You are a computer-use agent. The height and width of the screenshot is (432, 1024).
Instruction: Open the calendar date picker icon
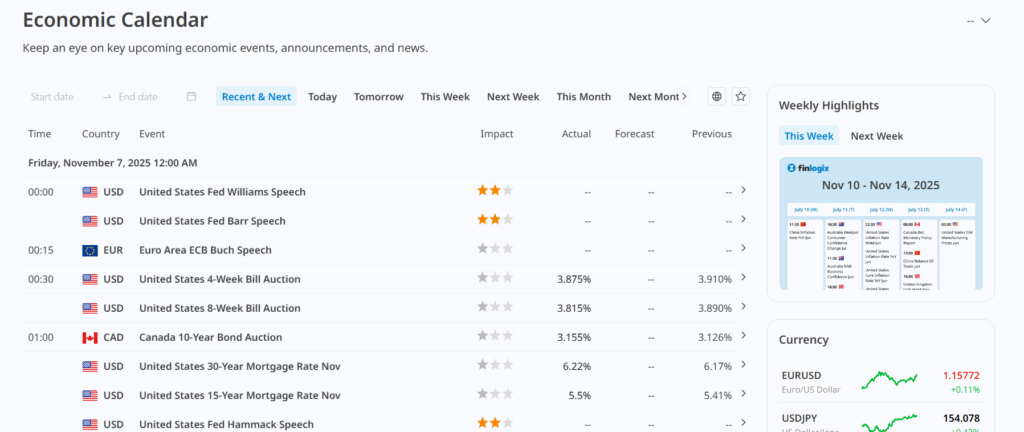pos(191,97)
